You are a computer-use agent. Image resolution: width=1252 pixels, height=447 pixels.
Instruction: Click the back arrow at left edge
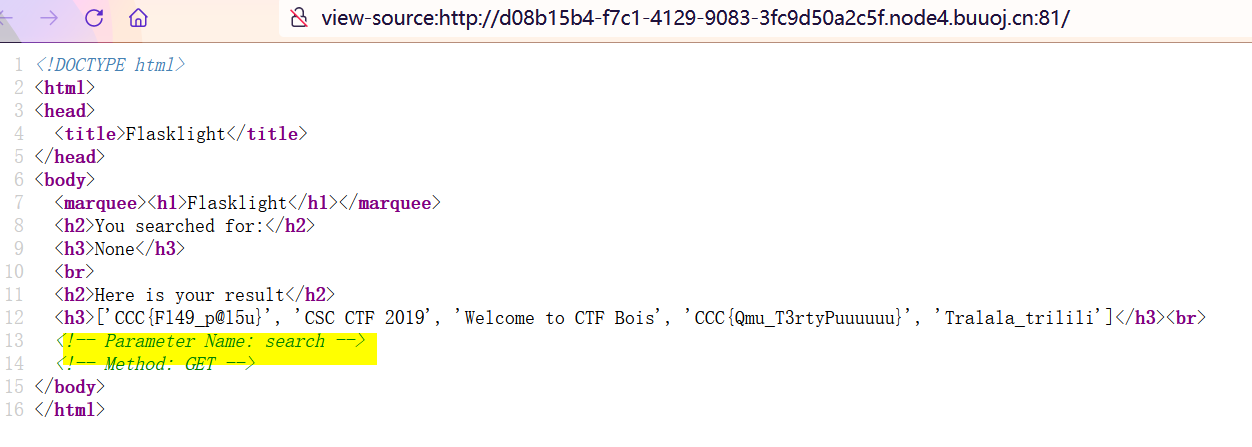coord(7,18)
